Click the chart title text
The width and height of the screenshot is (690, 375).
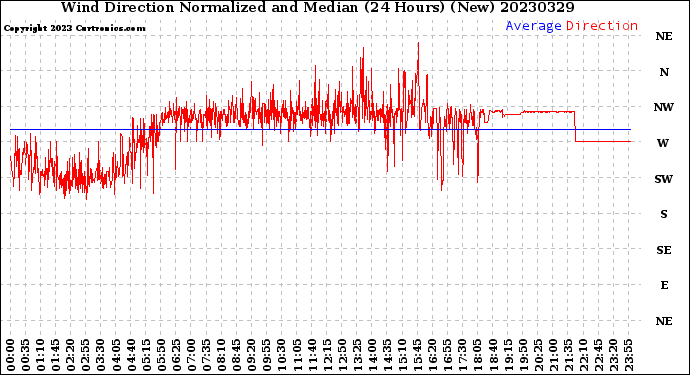click(318, 7)
